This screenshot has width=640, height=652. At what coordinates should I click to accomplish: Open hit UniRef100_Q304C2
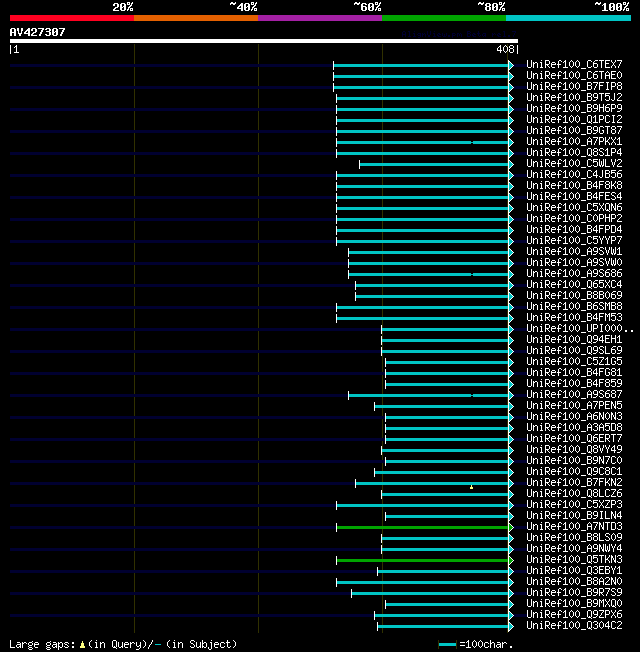(574, 626)
